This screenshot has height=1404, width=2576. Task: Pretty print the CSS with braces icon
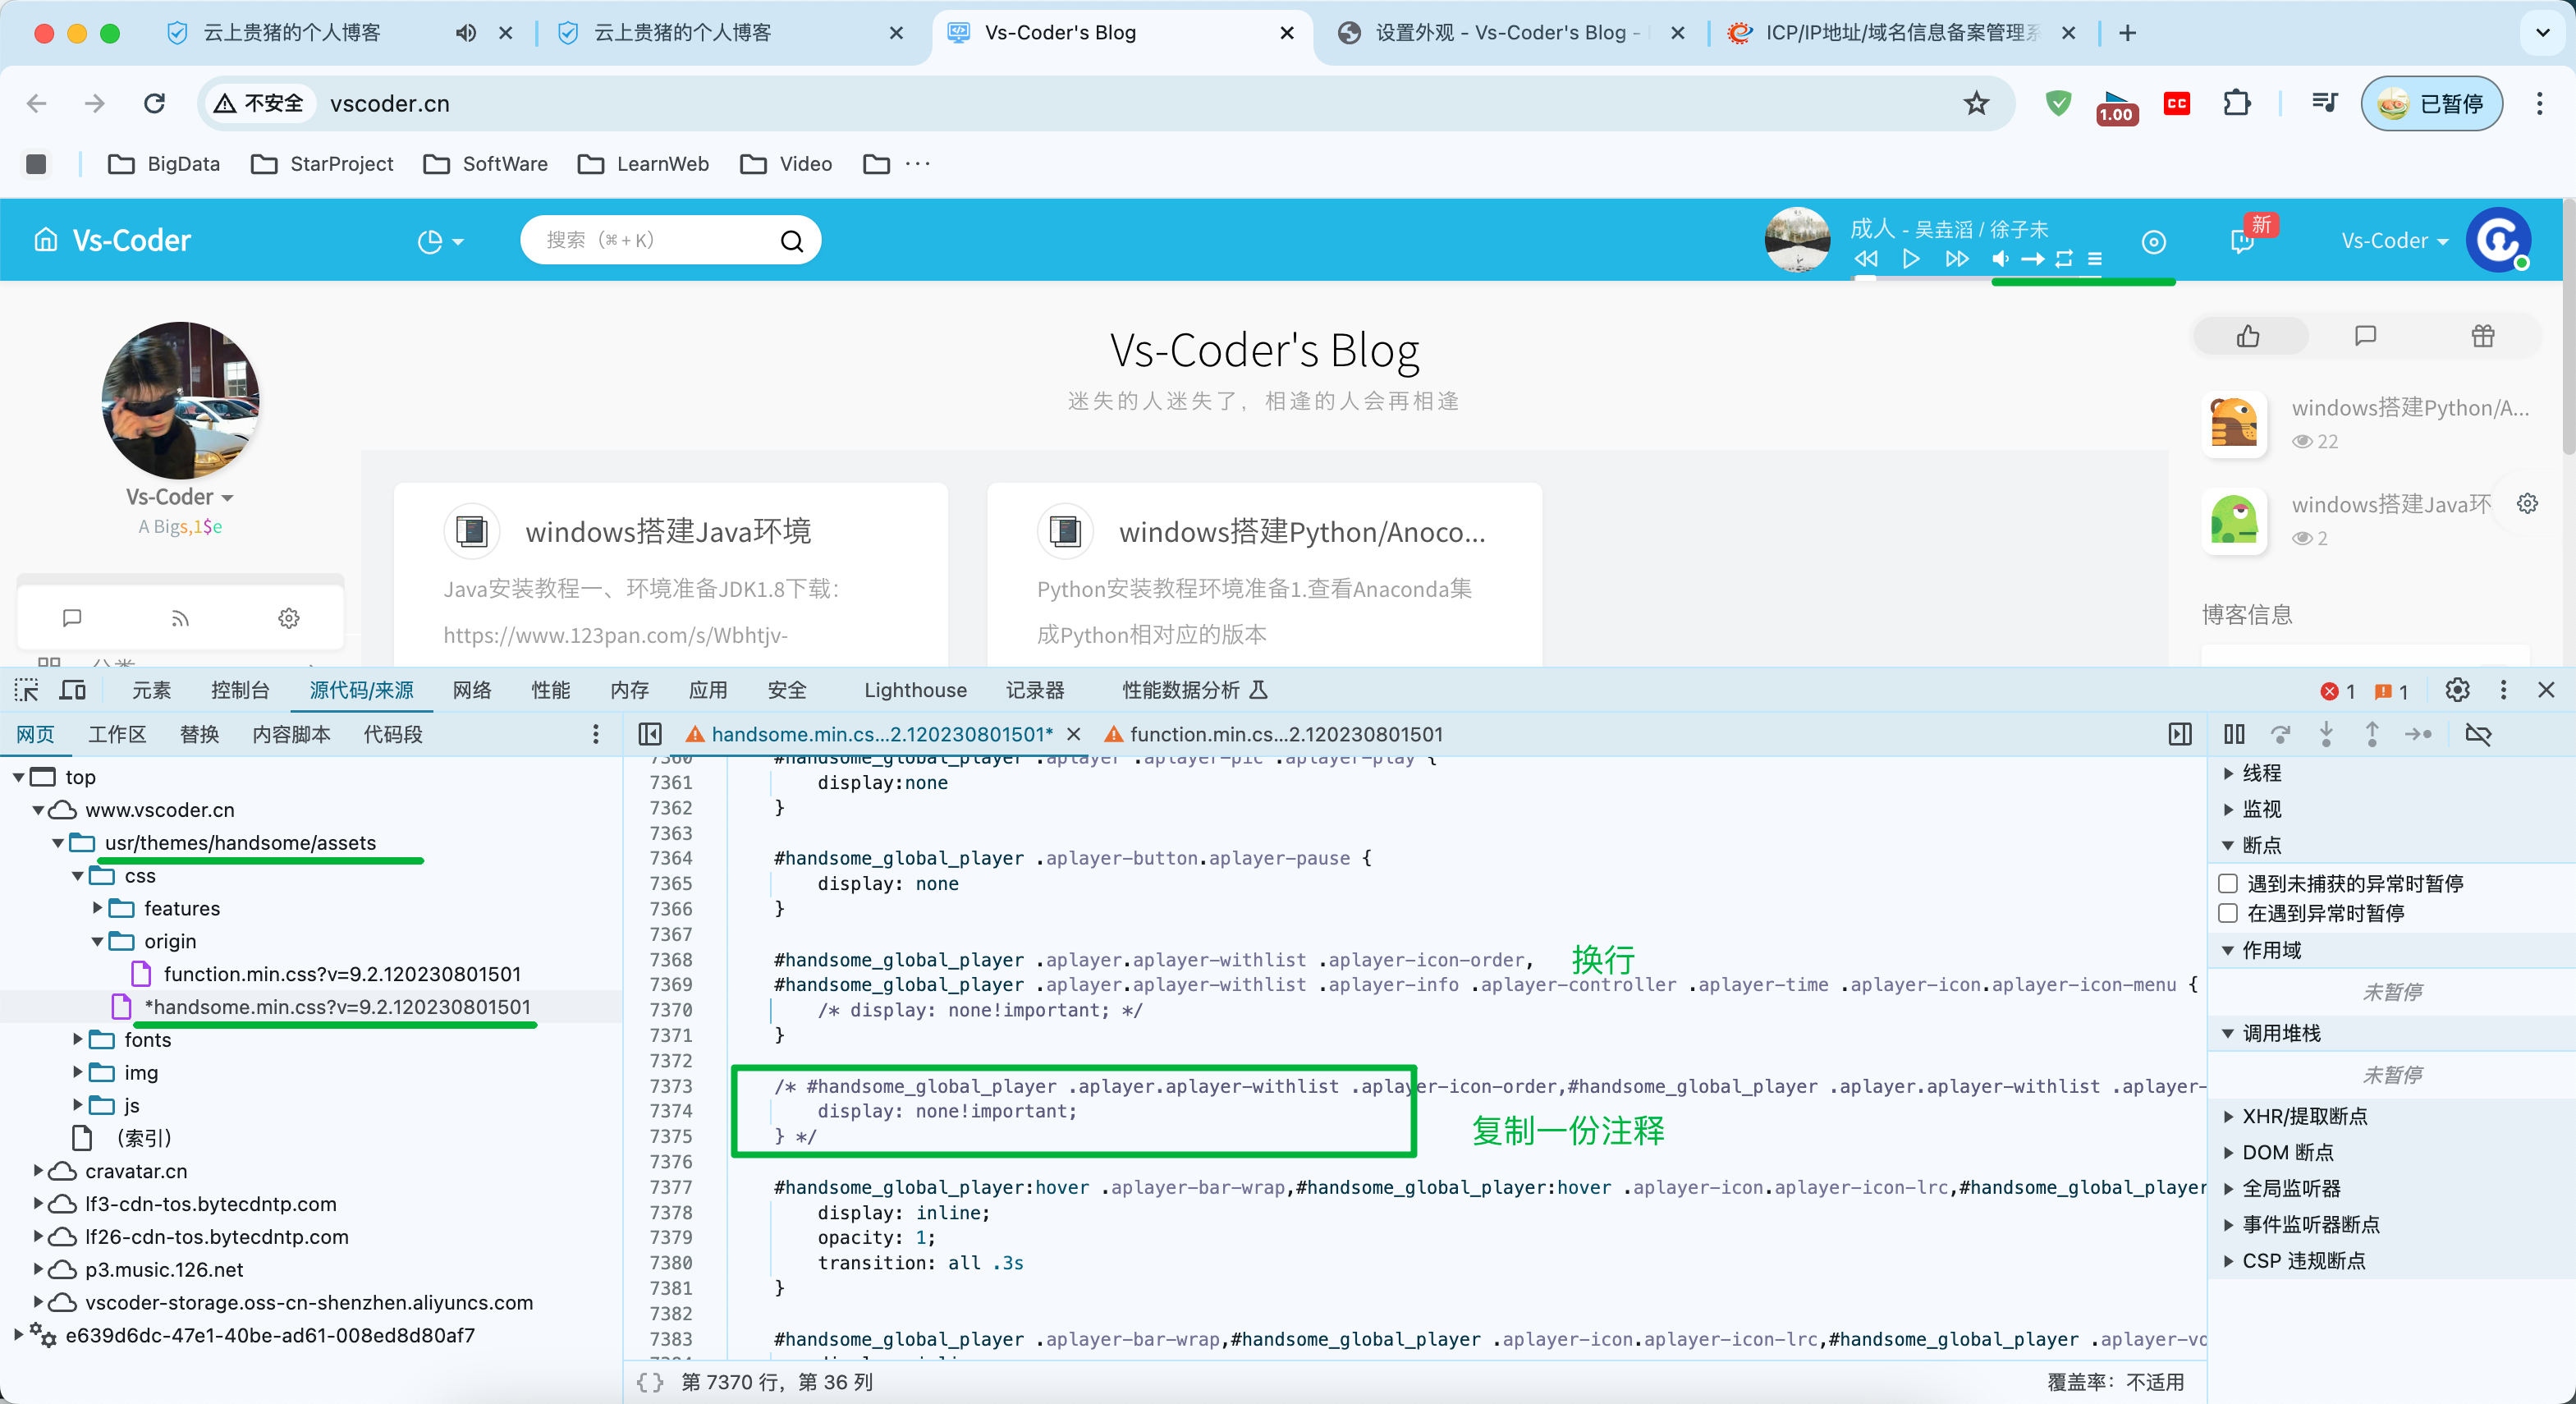click(x=650, y=1382)
